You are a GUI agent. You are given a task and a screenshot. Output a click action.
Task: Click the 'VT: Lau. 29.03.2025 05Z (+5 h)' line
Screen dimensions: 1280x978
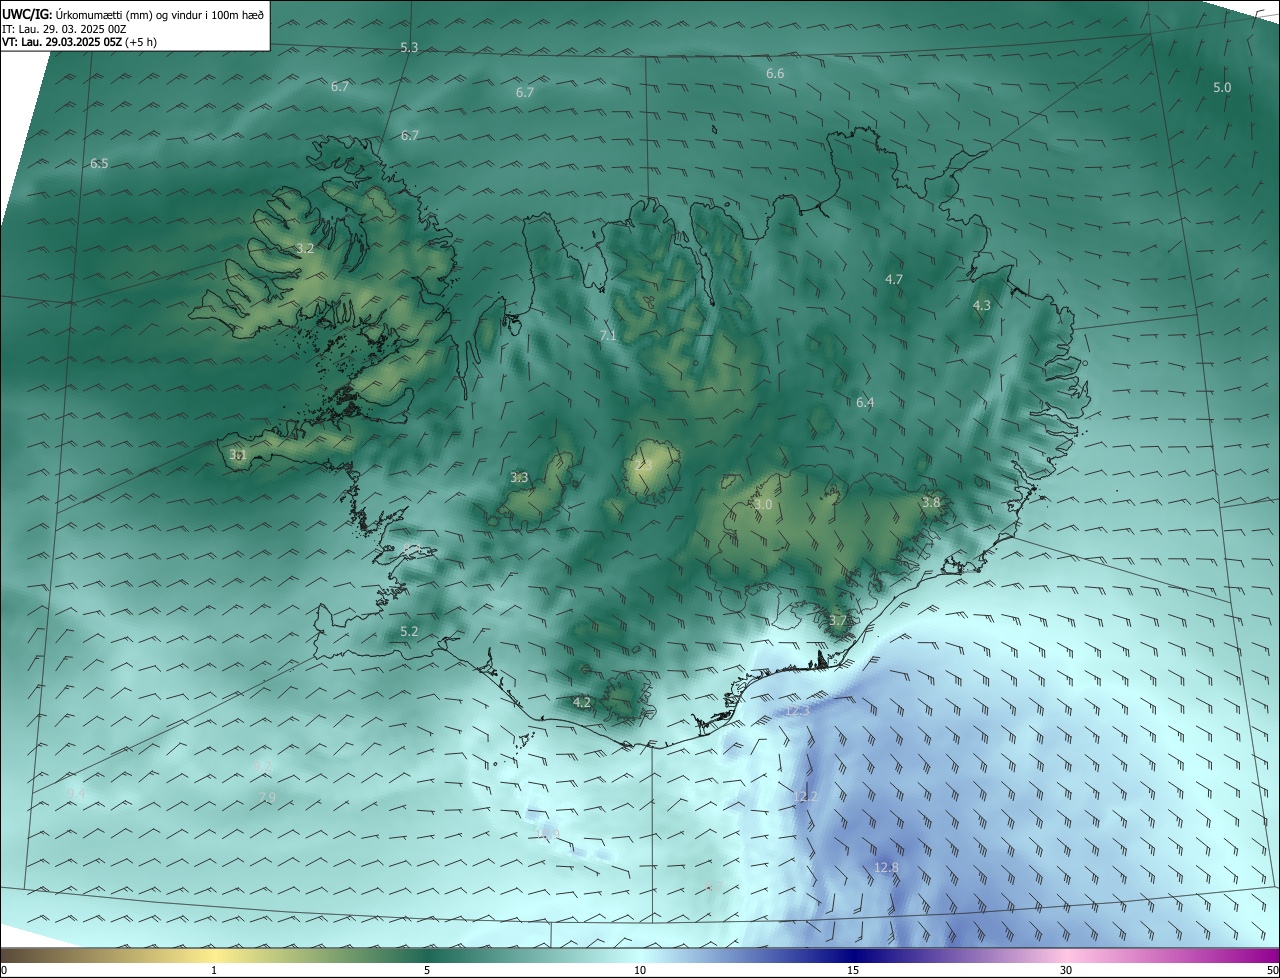click(x=79, y=42)
